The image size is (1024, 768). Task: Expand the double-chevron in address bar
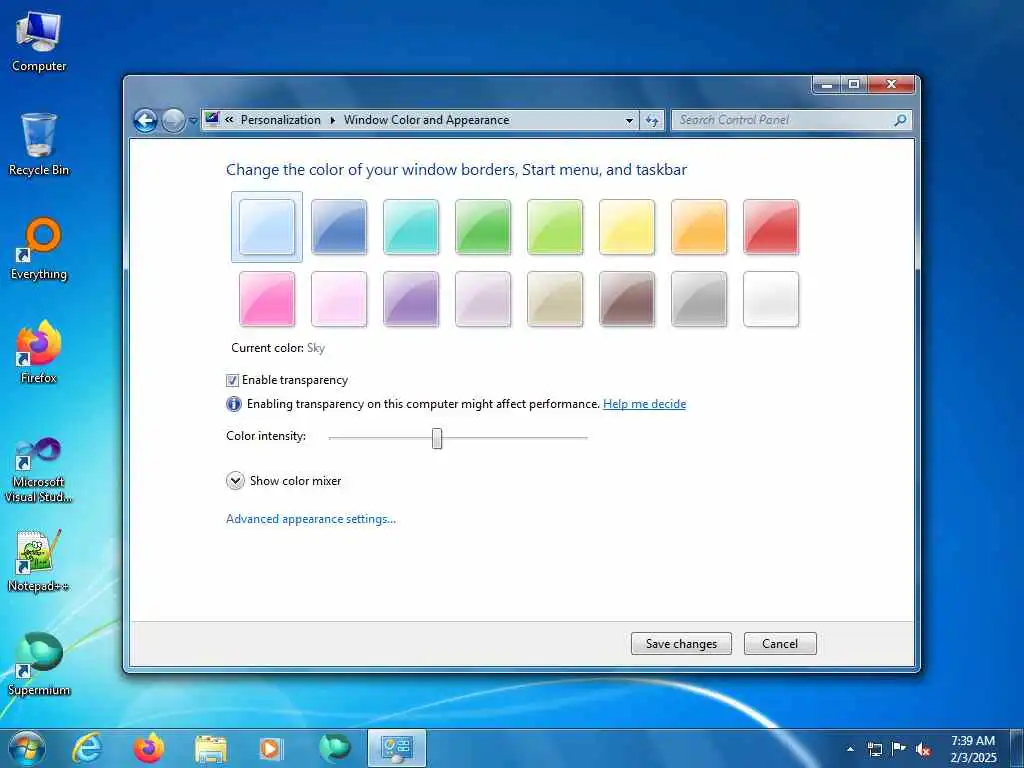point(229,120)
